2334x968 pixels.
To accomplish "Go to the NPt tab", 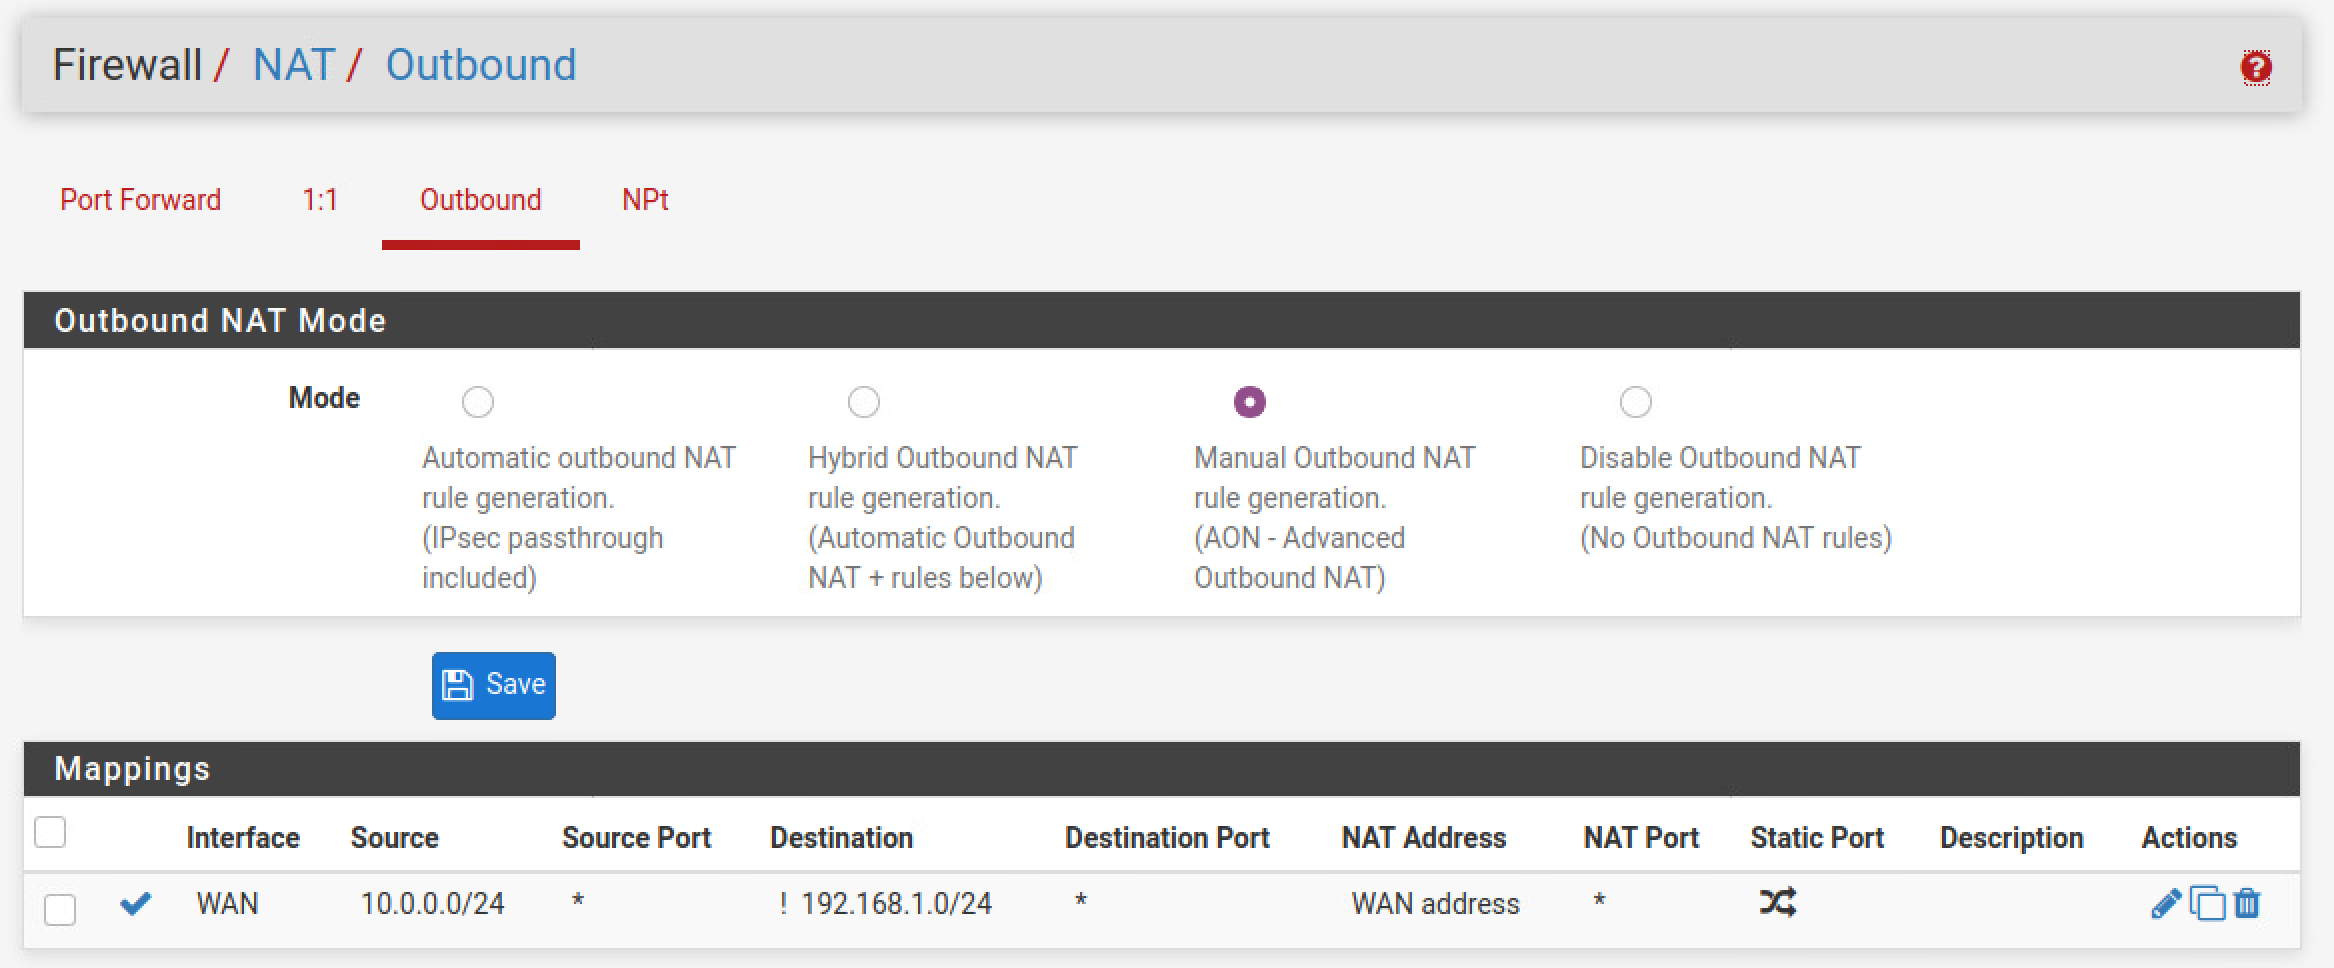I will 645,200.
